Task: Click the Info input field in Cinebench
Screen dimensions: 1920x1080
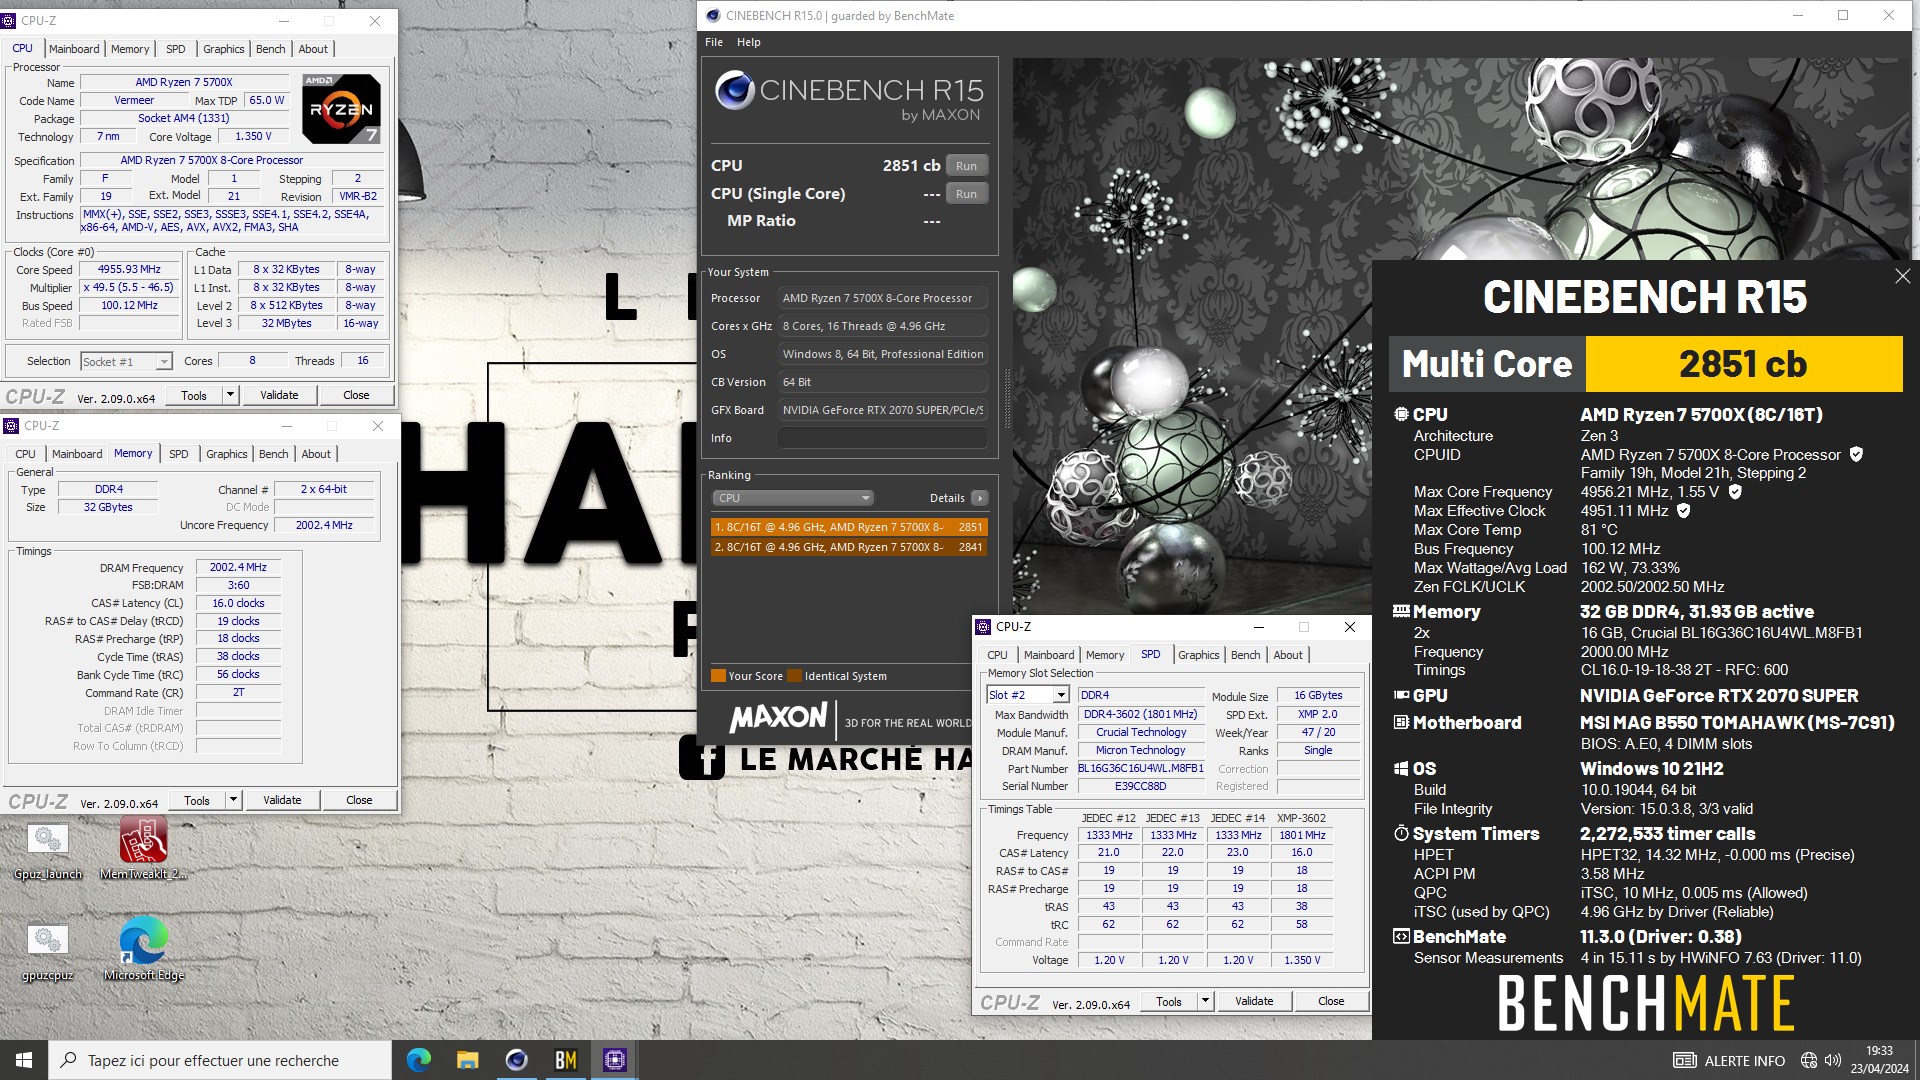Action: 882,438
